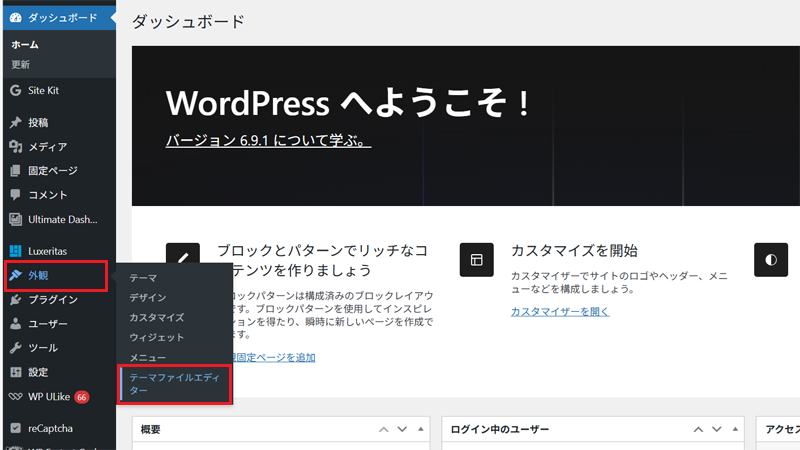Click the 固定ページ pages icon

[15, 171]
